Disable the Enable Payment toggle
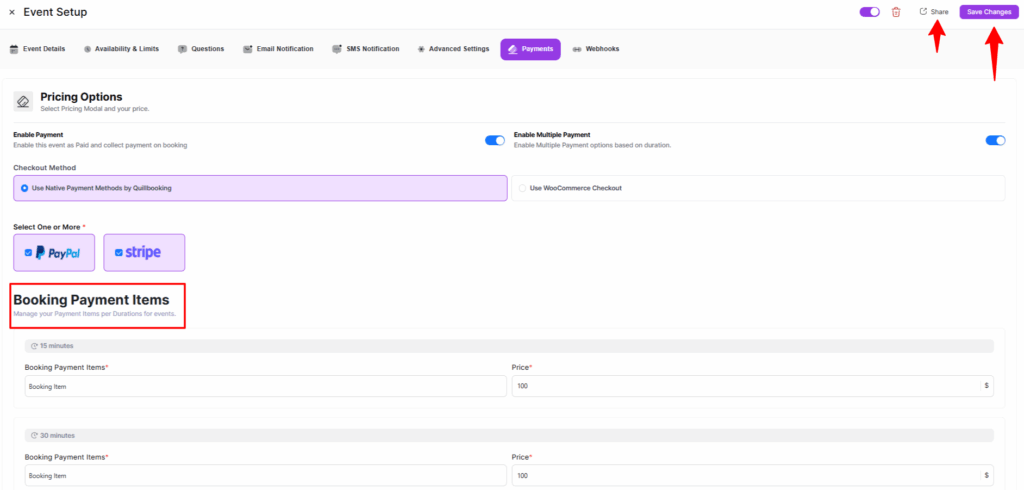1024x490 pixels. tap(494, 140)
